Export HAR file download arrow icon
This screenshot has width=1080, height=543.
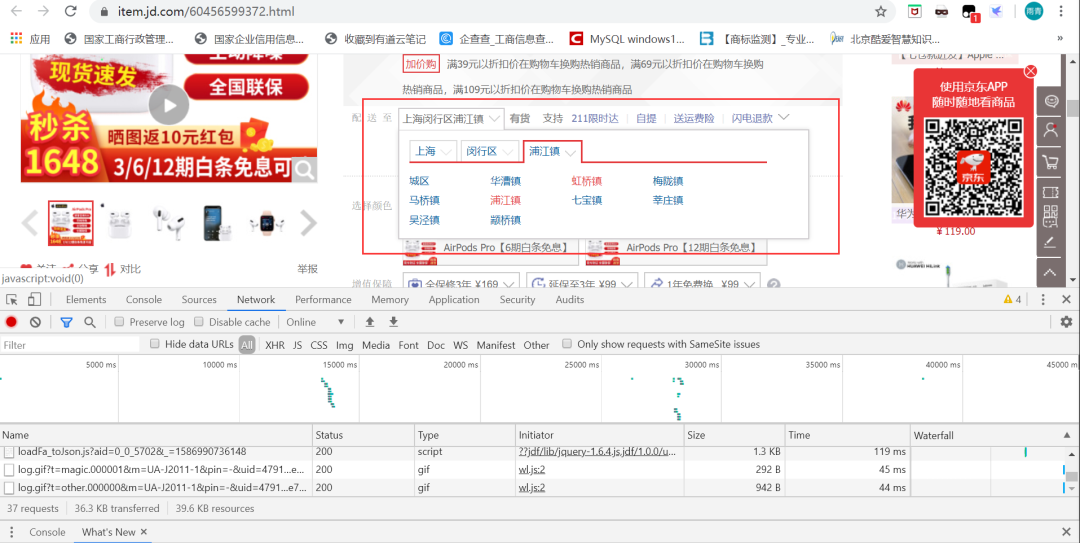pos(393,322)
